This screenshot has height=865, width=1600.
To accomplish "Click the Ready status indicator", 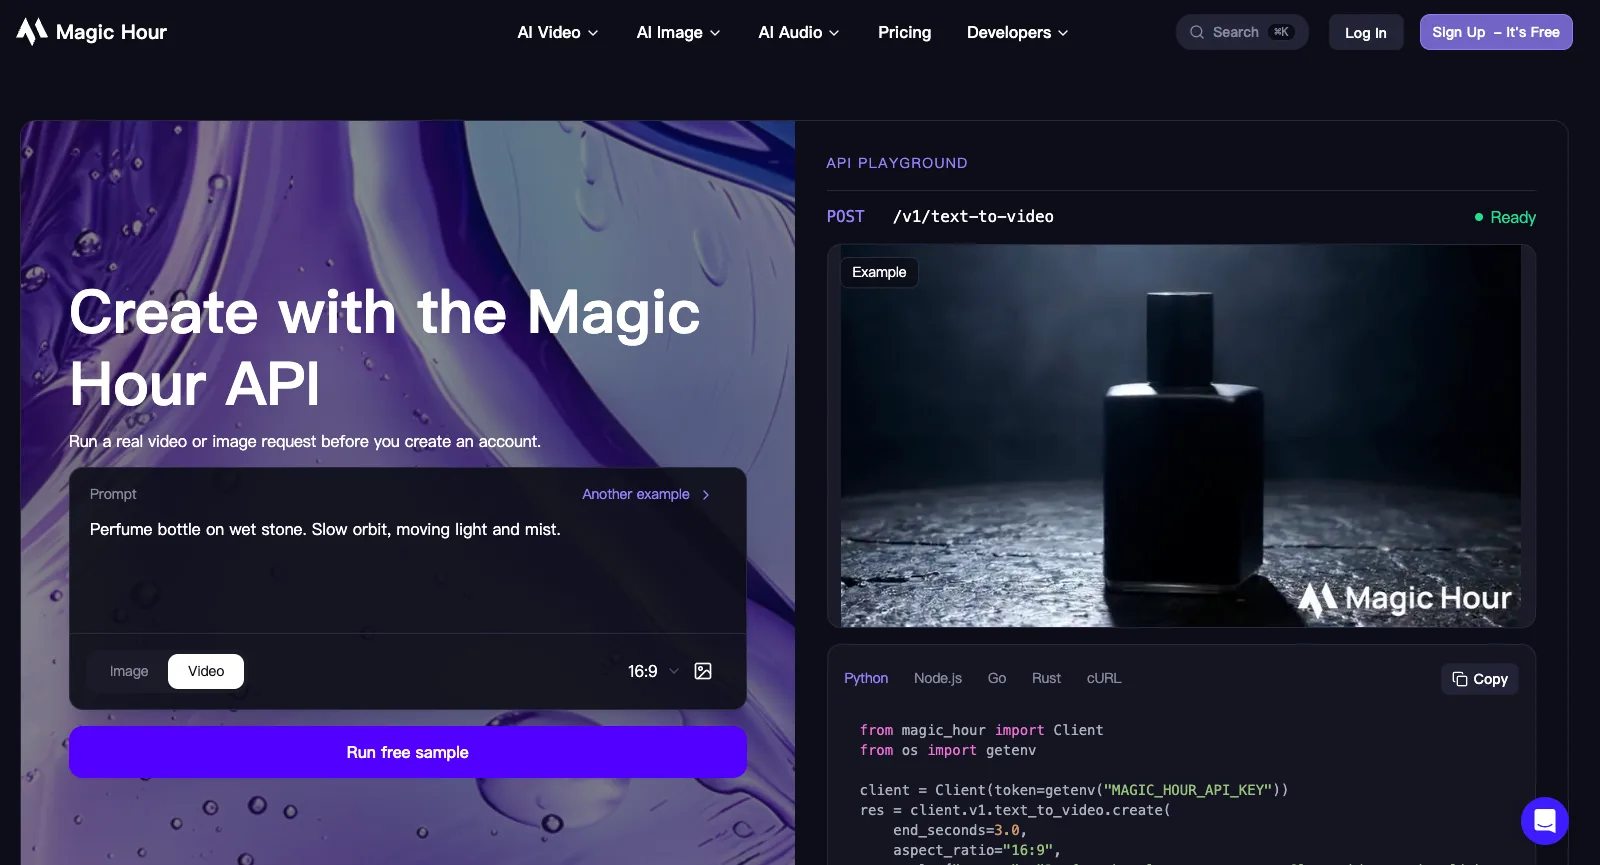I will [1505, 217].
